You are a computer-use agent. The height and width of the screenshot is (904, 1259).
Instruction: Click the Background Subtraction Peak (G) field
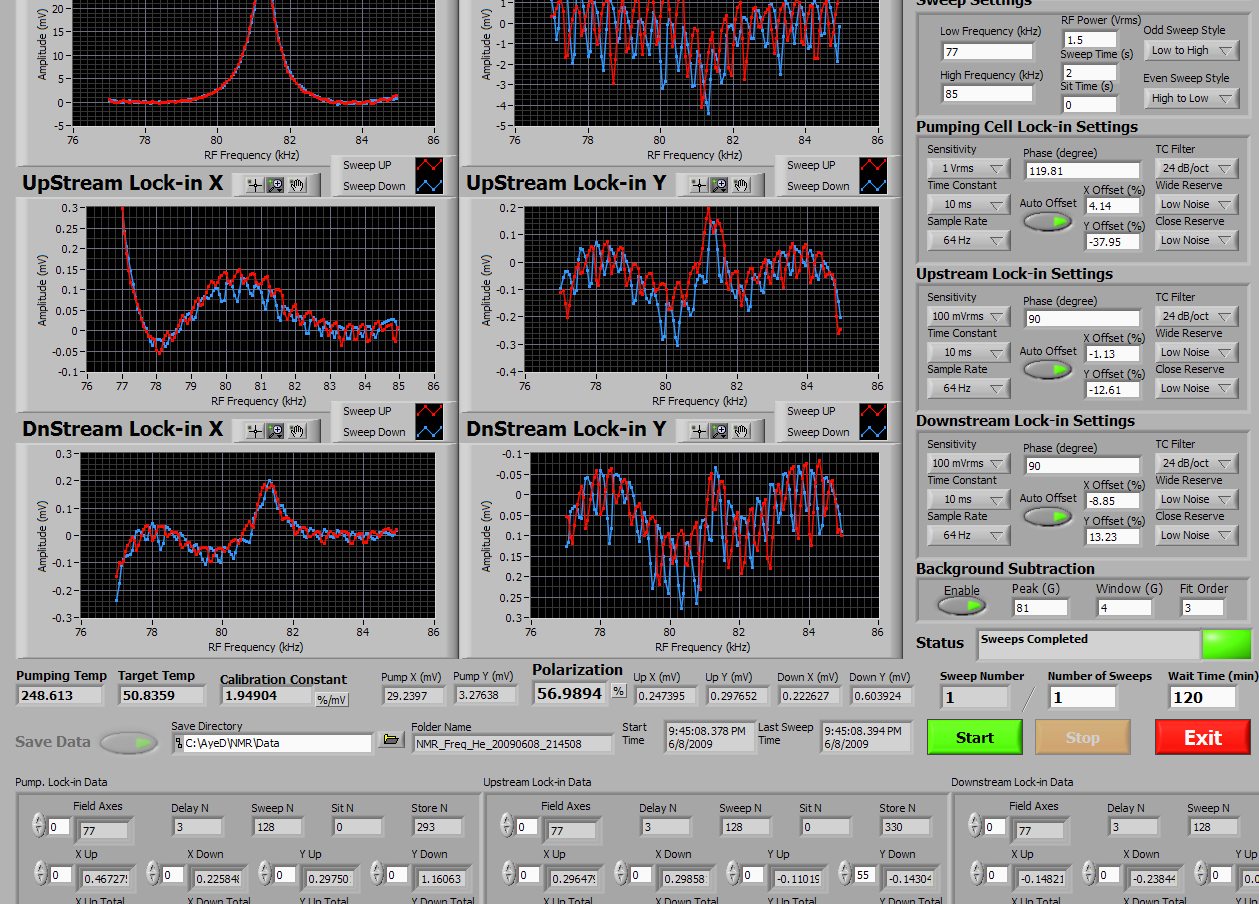1040,607
